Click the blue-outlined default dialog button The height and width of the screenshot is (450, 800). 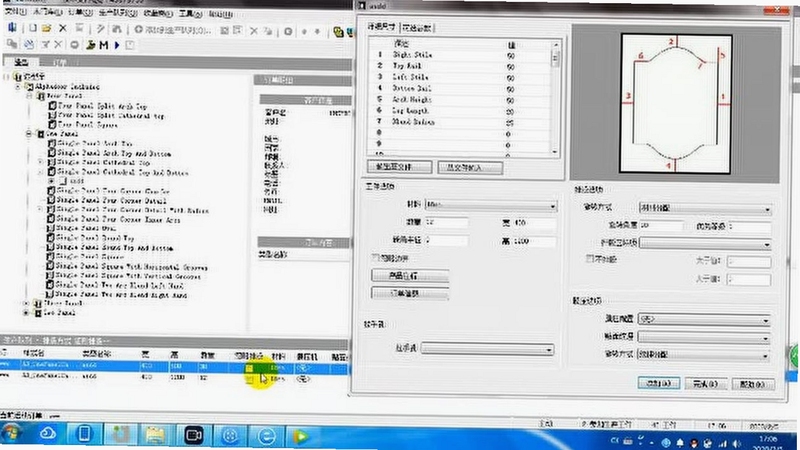coord(659,383)
